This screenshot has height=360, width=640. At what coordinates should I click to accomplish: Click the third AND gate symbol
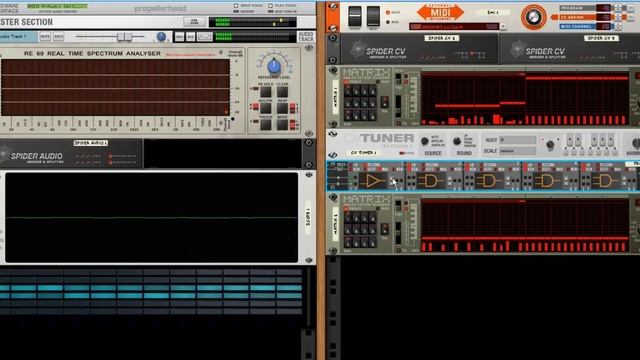point(547,181)
